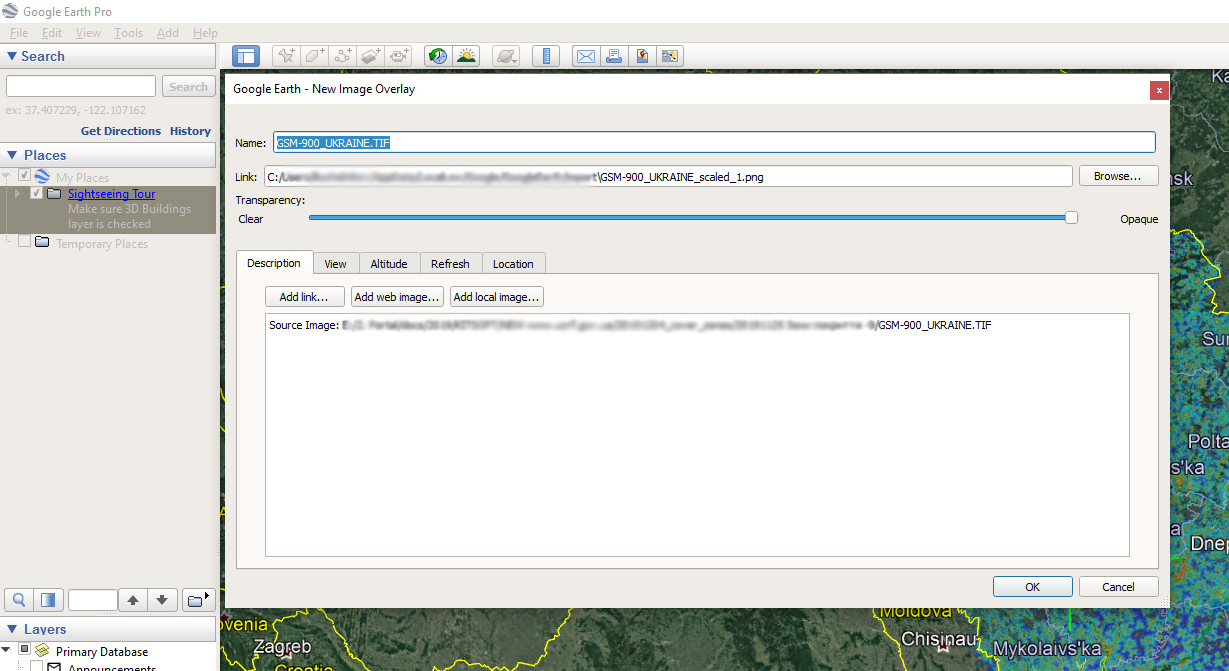Click the Announcements envelope layer icon
1229x671 pixels.
coord(56,667)
